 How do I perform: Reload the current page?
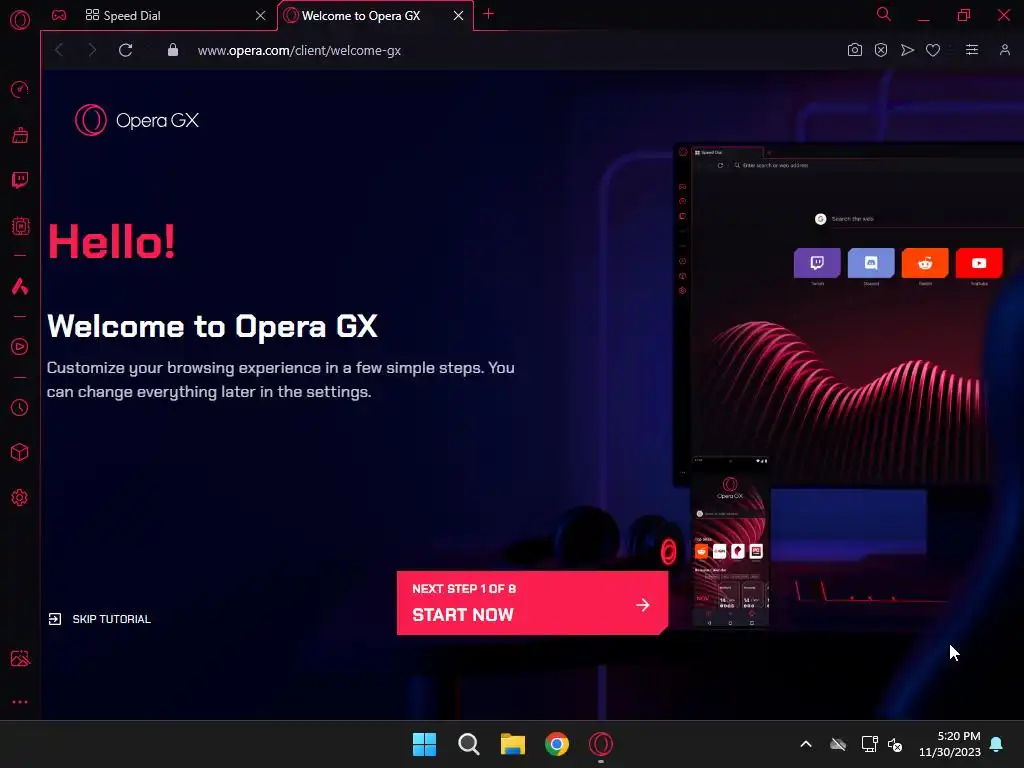tap(125, 50)
